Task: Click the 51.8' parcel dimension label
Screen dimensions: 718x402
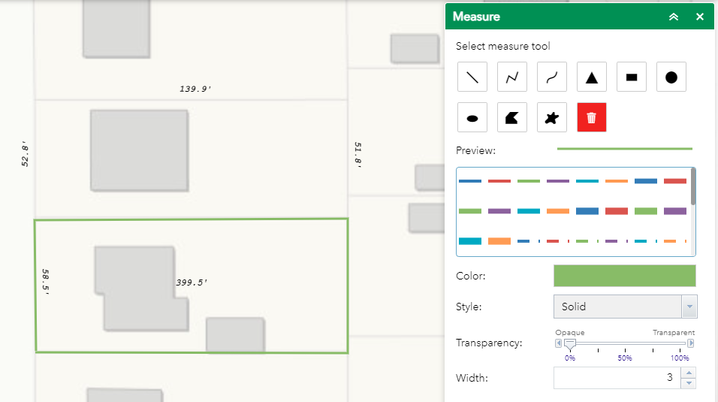Action: [x=358, y=155]
